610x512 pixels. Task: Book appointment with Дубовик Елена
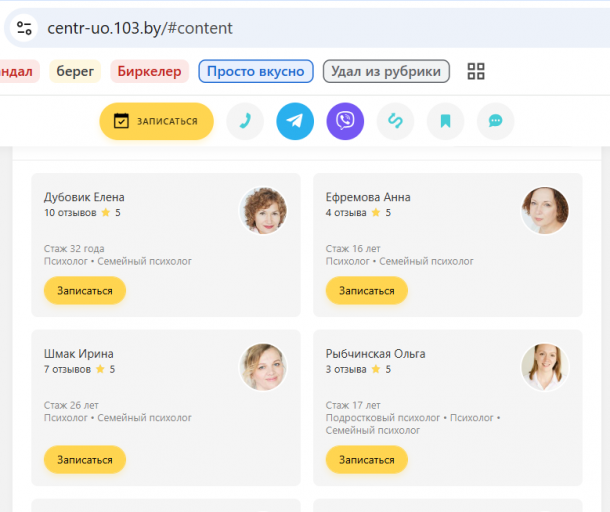click(x=85, y=291)
